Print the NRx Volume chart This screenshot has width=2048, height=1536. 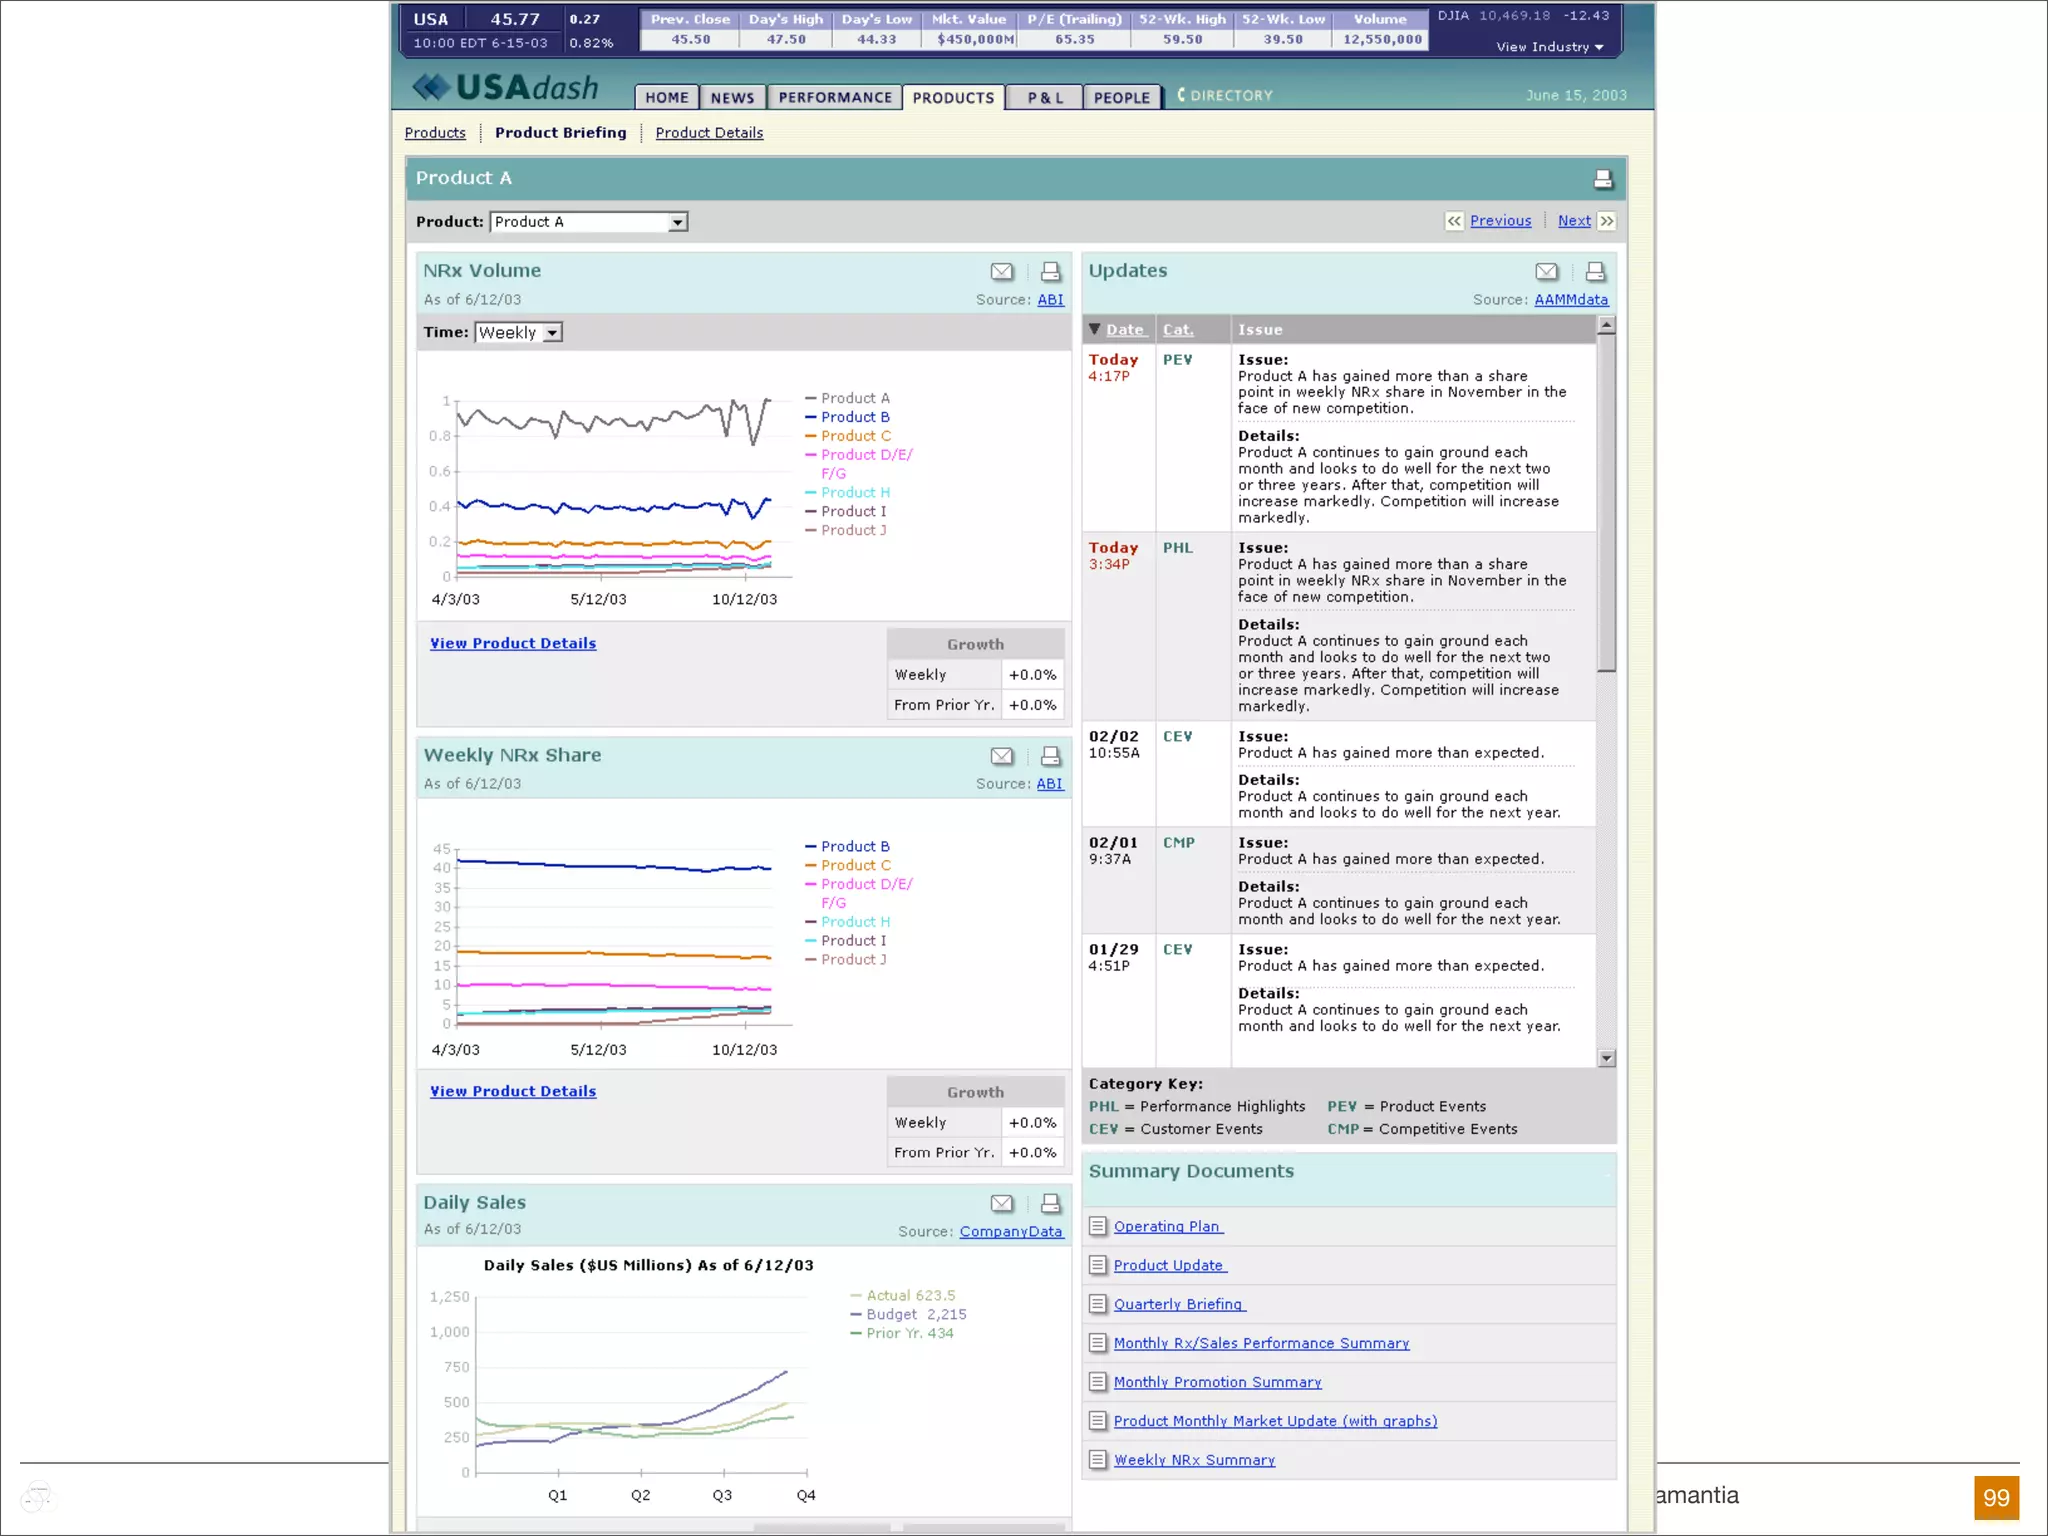point(1050,272)
